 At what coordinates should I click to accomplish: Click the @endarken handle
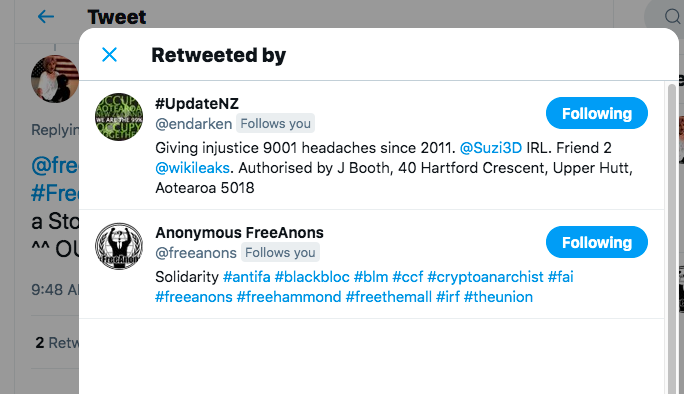tap(194, 124)
